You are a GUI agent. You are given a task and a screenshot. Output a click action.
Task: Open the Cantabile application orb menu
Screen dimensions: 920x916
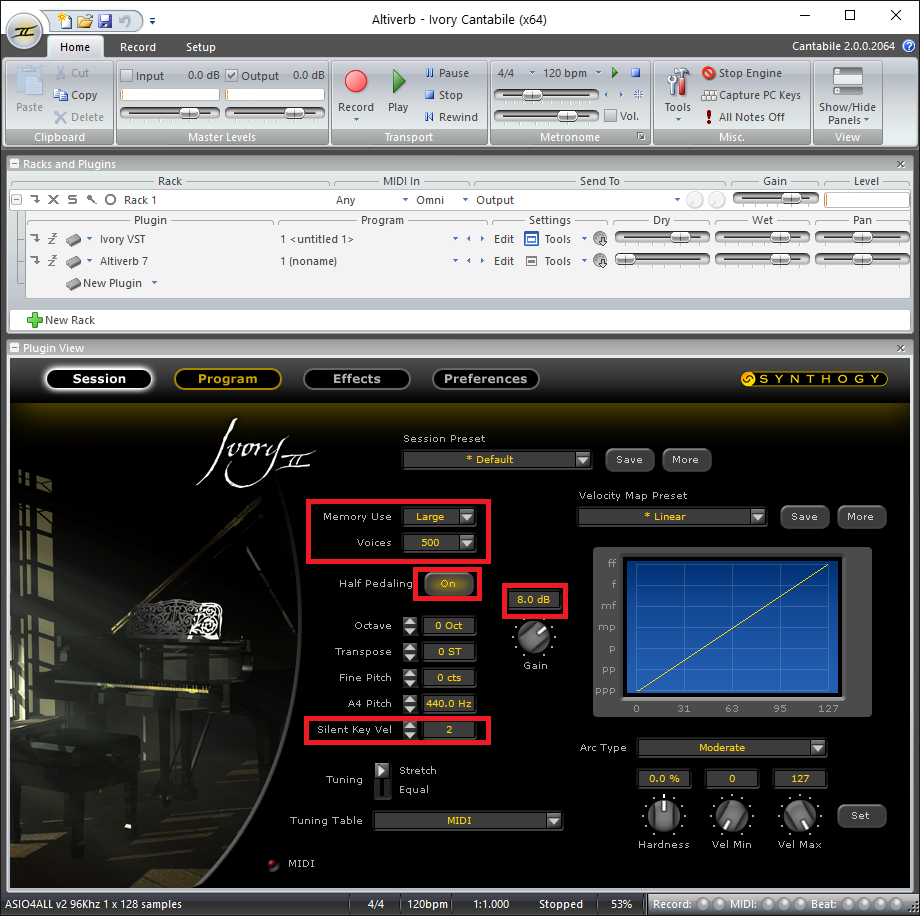[24, 31]
